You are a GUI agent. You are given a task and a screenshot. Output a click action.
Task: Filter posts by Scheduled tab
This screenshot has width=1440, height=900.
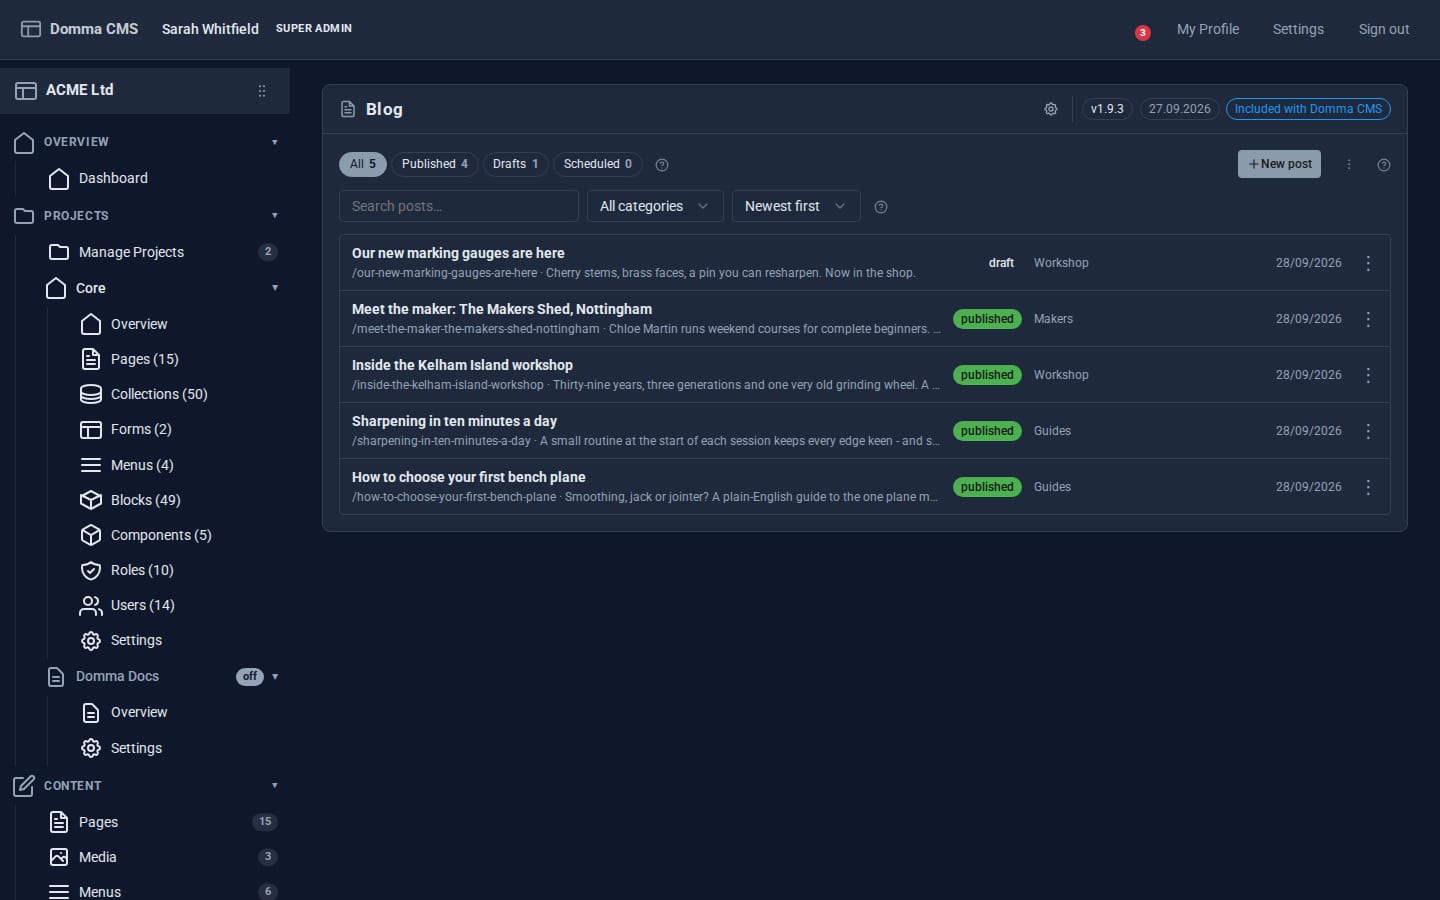pos(598,164)
